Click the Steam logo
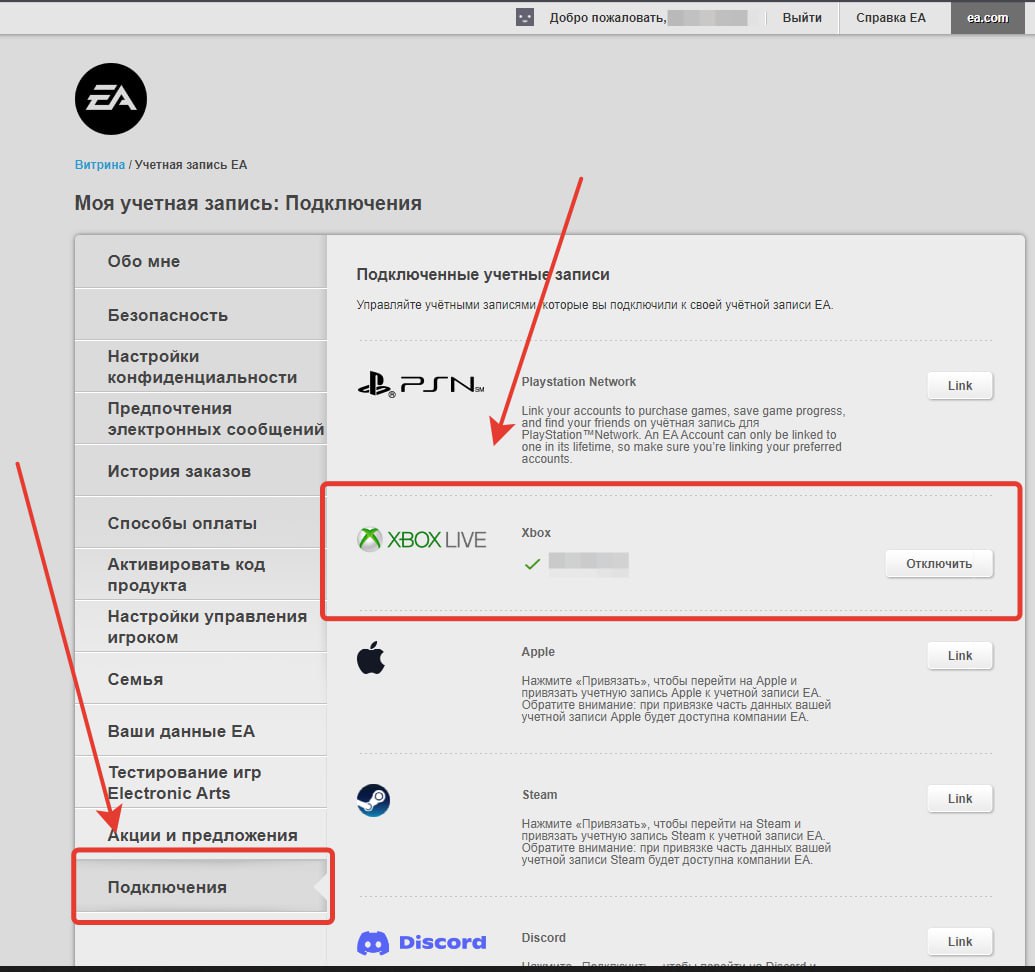The width and height of the screenshot is (1035, 972). 374,800
